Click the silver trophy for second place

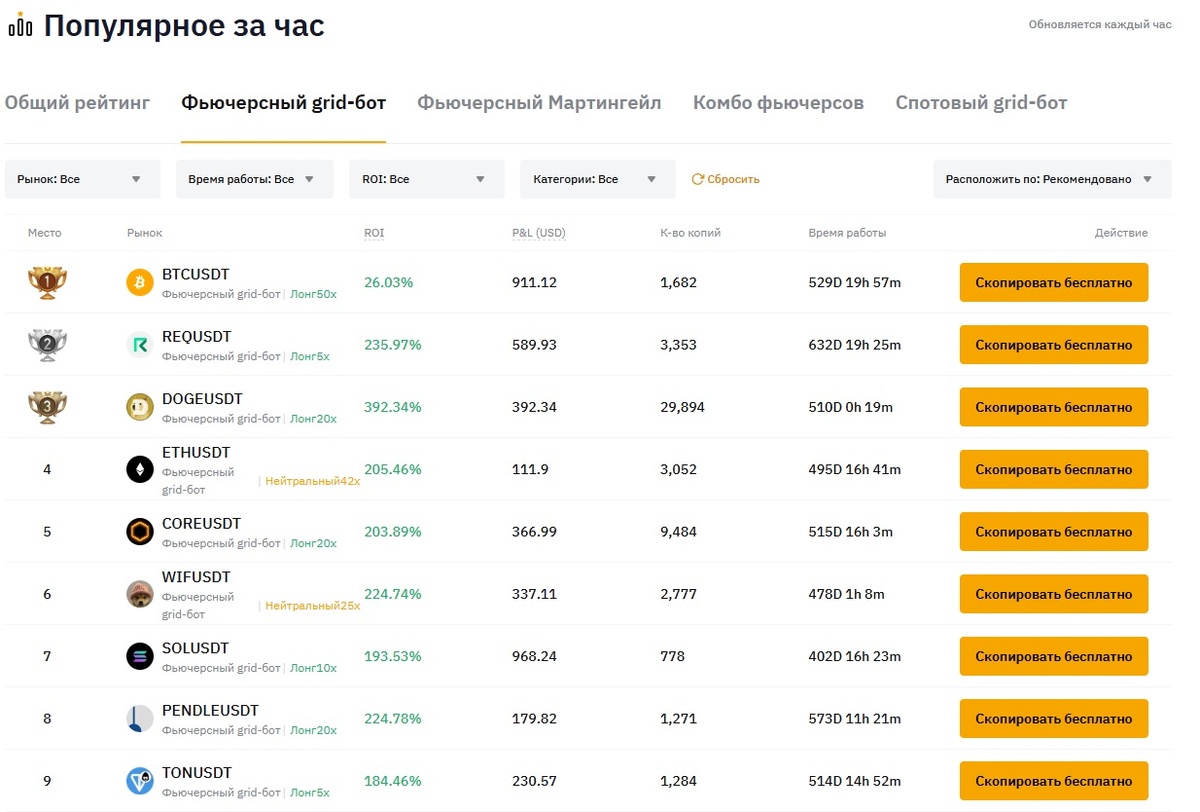coord(46,344)
